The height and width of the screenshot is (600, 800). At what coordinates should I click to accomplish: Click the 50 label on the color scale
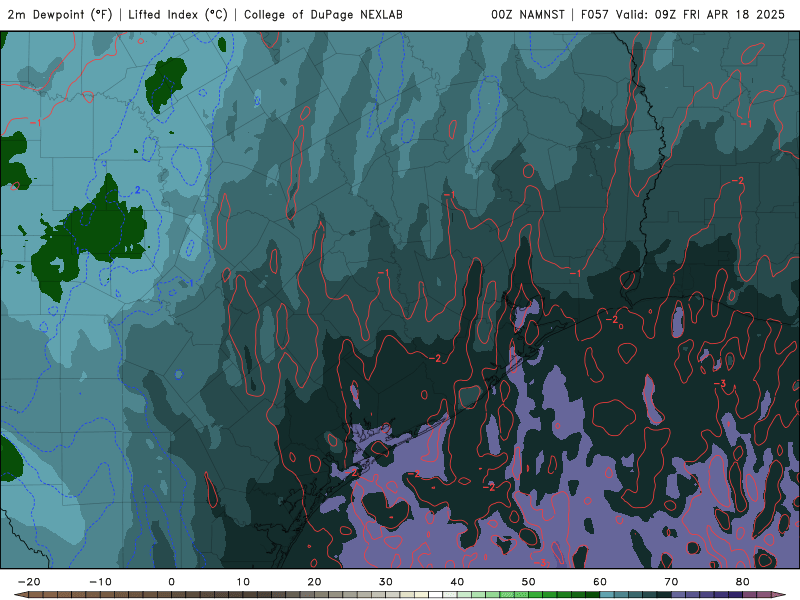coord(529,582)
